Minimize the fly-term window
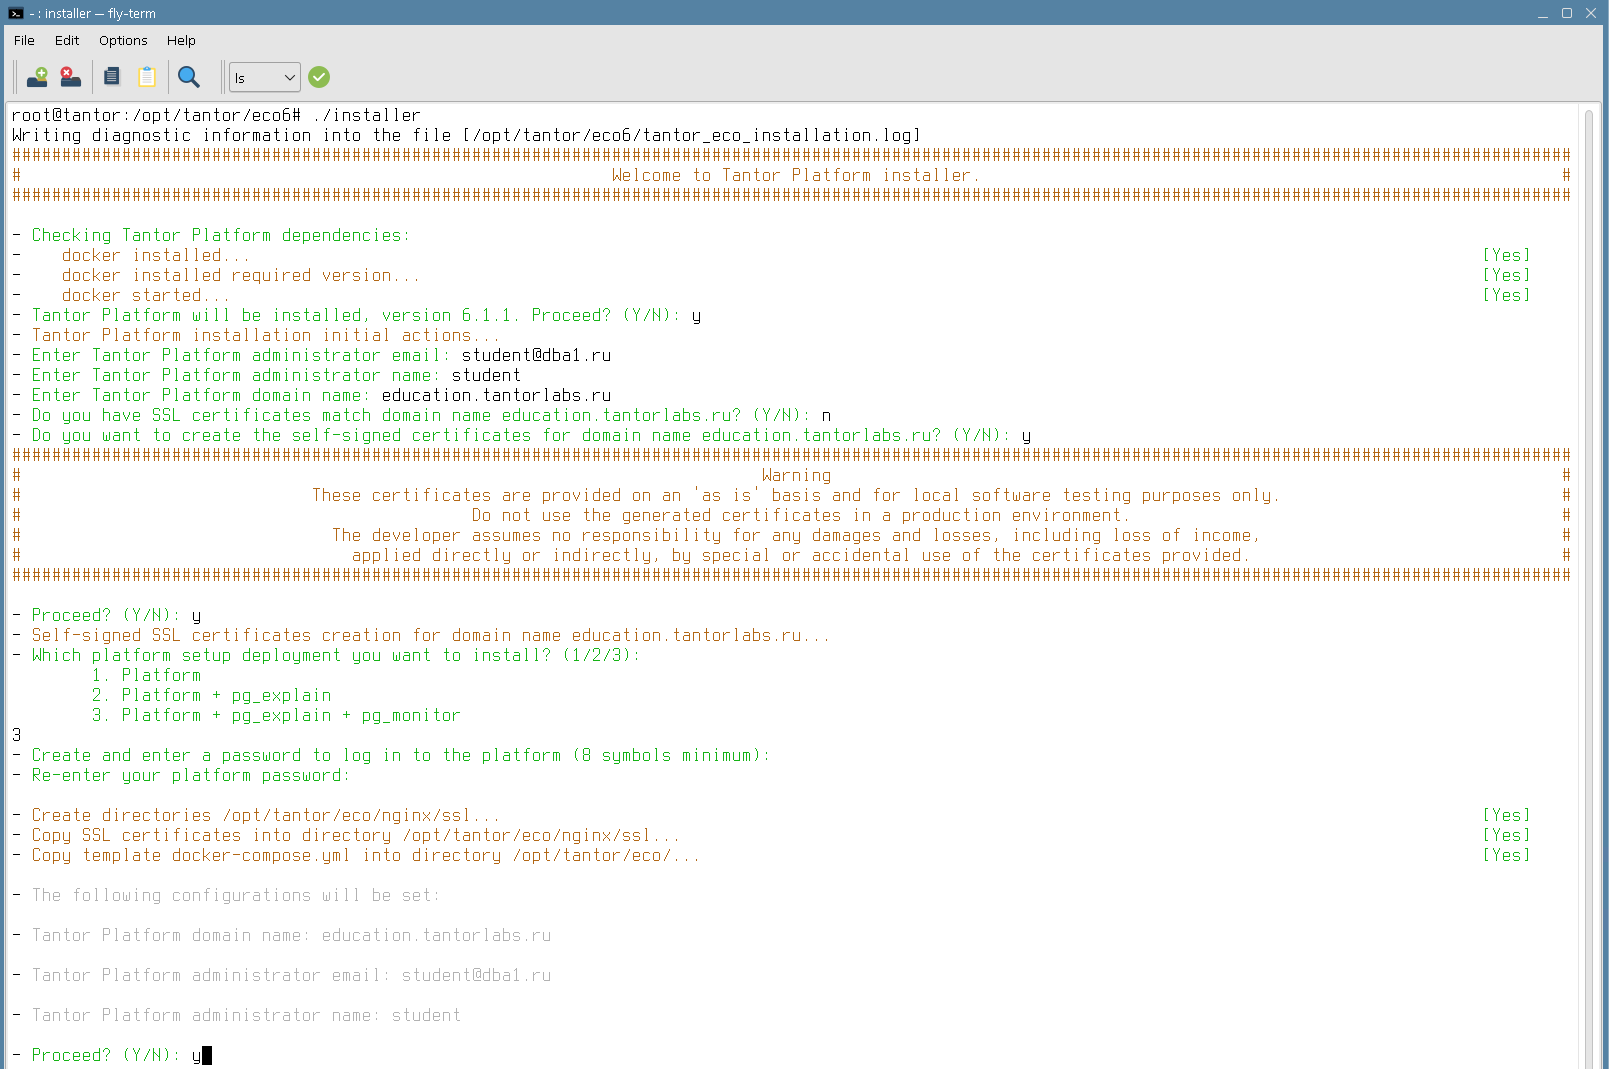This screenshot has height=1069, width=1609. point(1543,13)
